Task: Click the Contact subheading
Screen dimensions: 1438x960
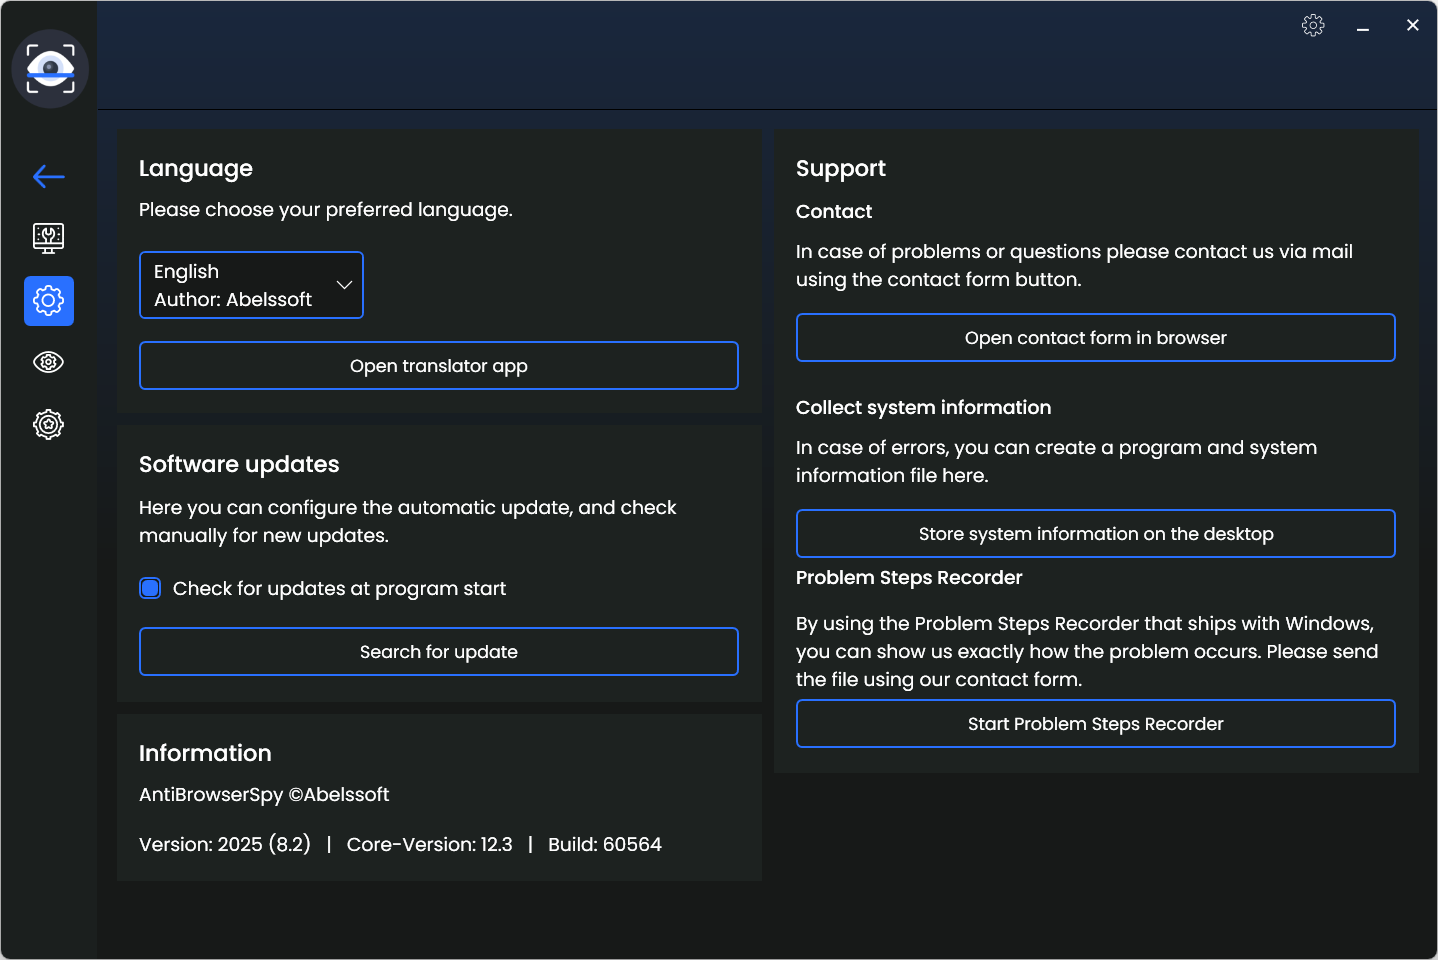Action: tap(834, 211)
